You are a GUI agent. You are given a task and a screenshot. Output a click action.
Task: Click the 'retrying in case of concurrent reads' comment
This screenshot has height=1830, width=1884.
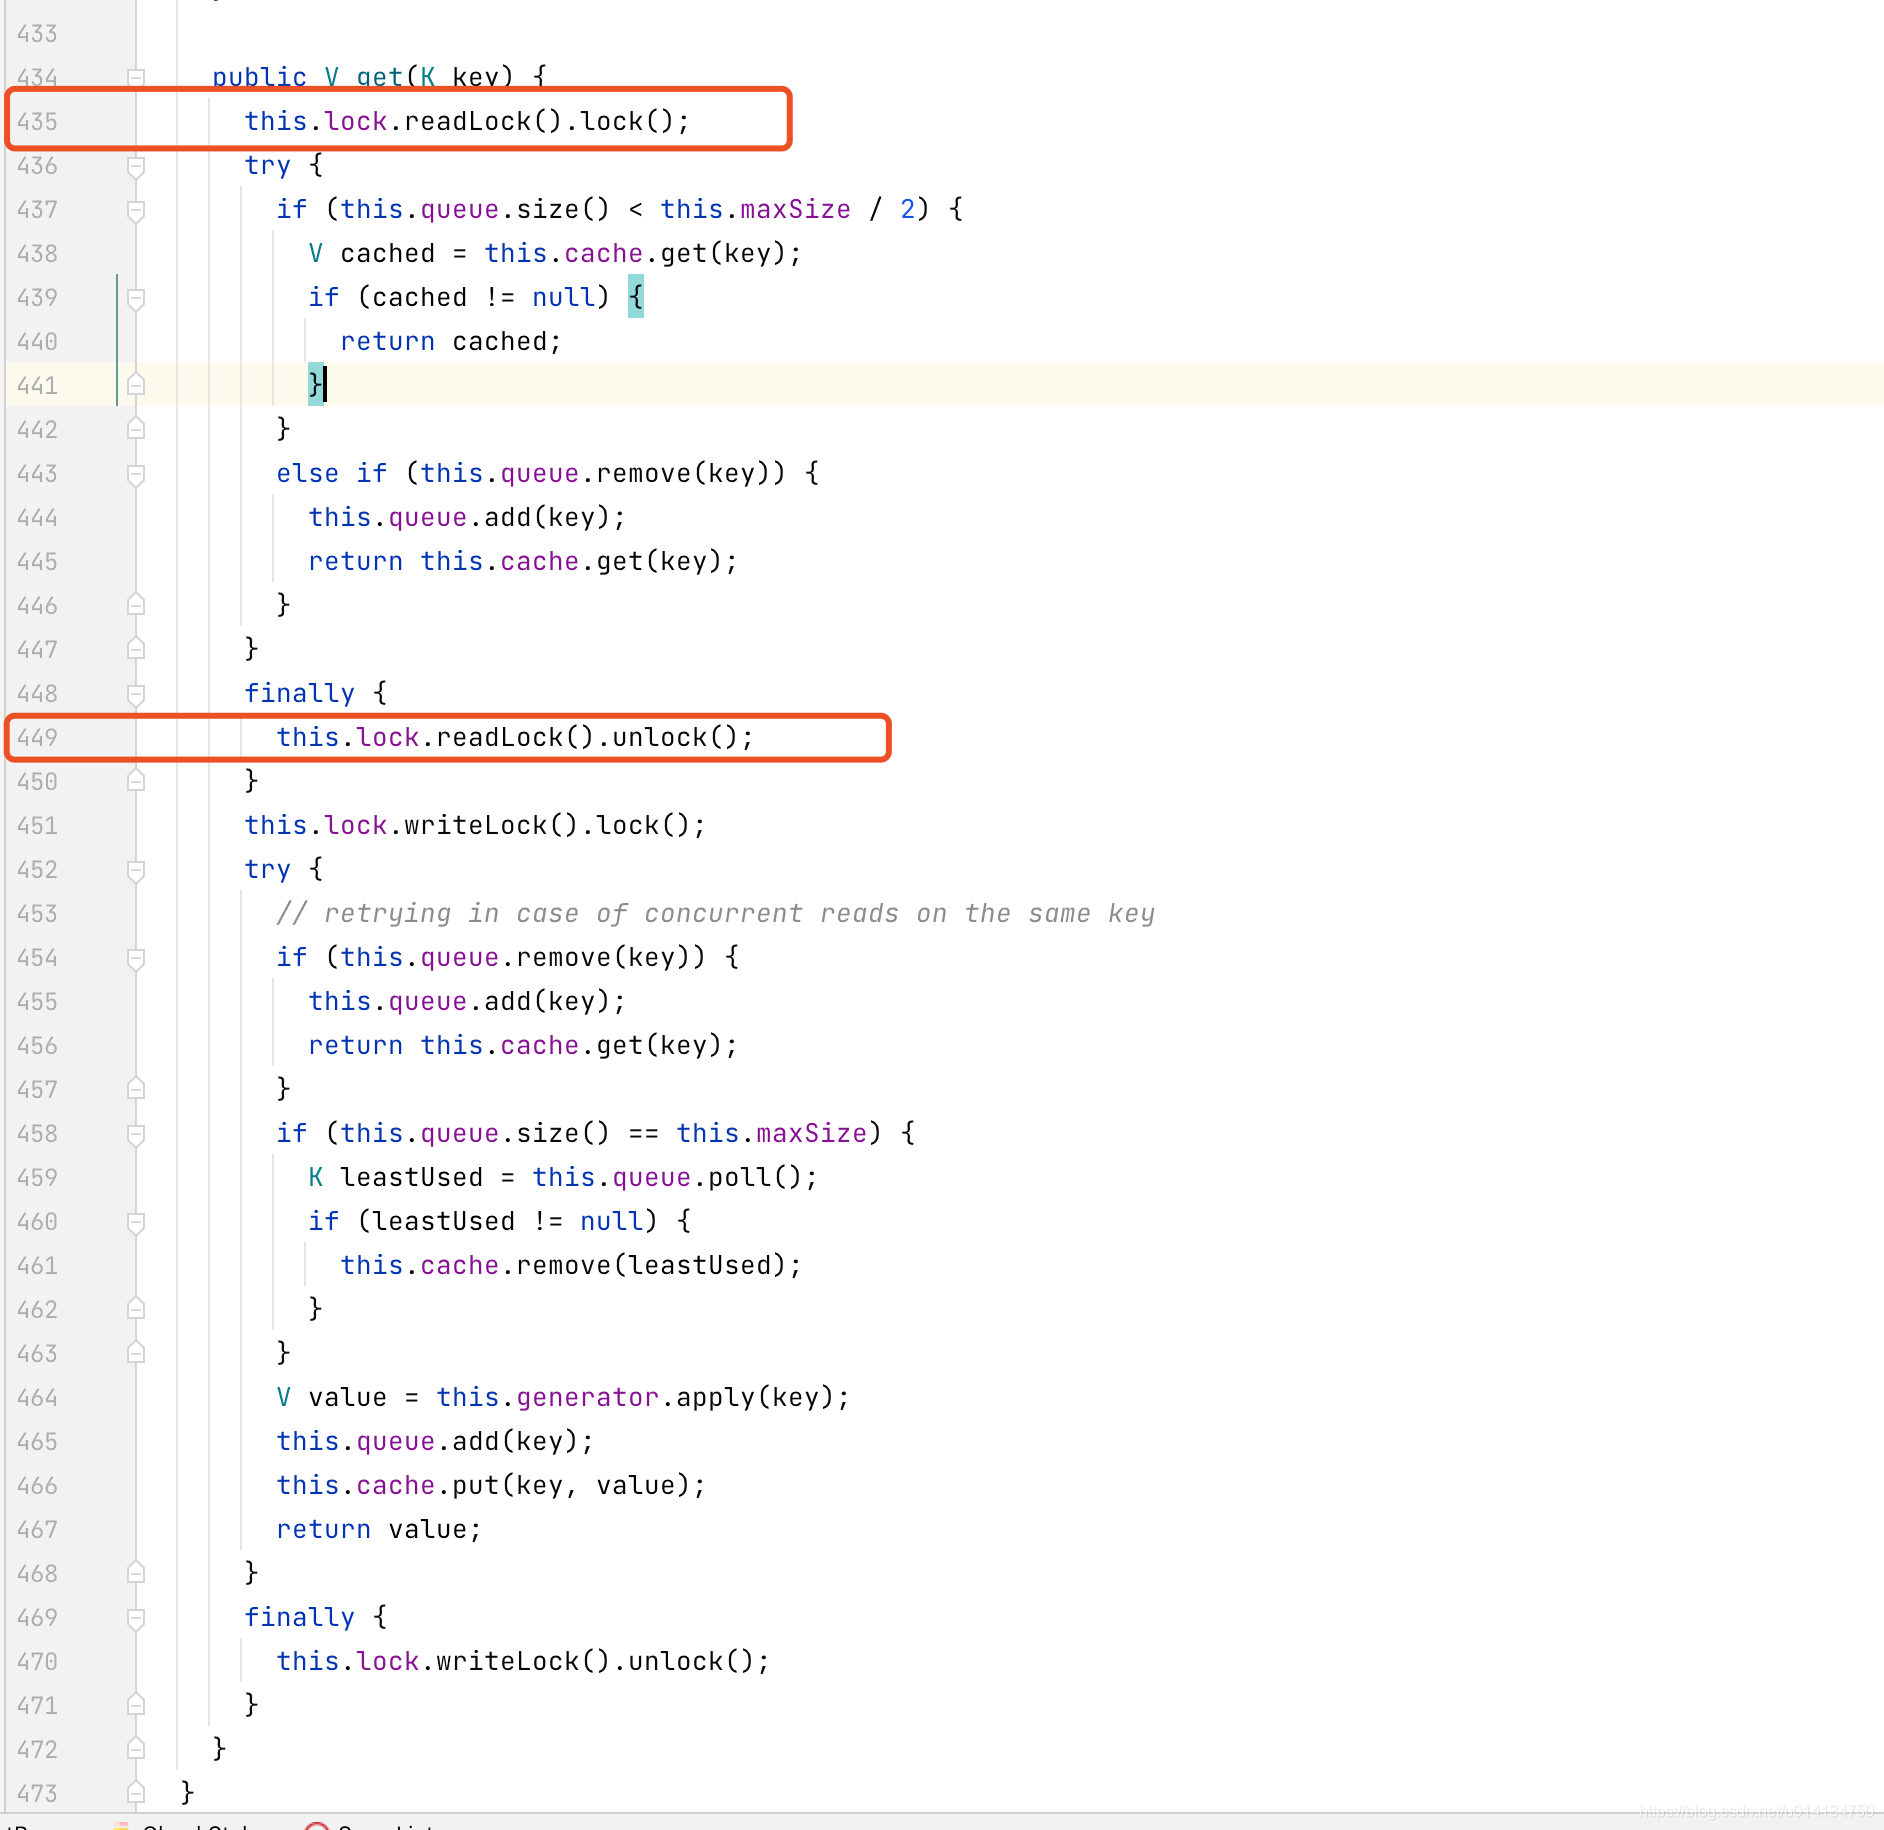coord(715,914)
